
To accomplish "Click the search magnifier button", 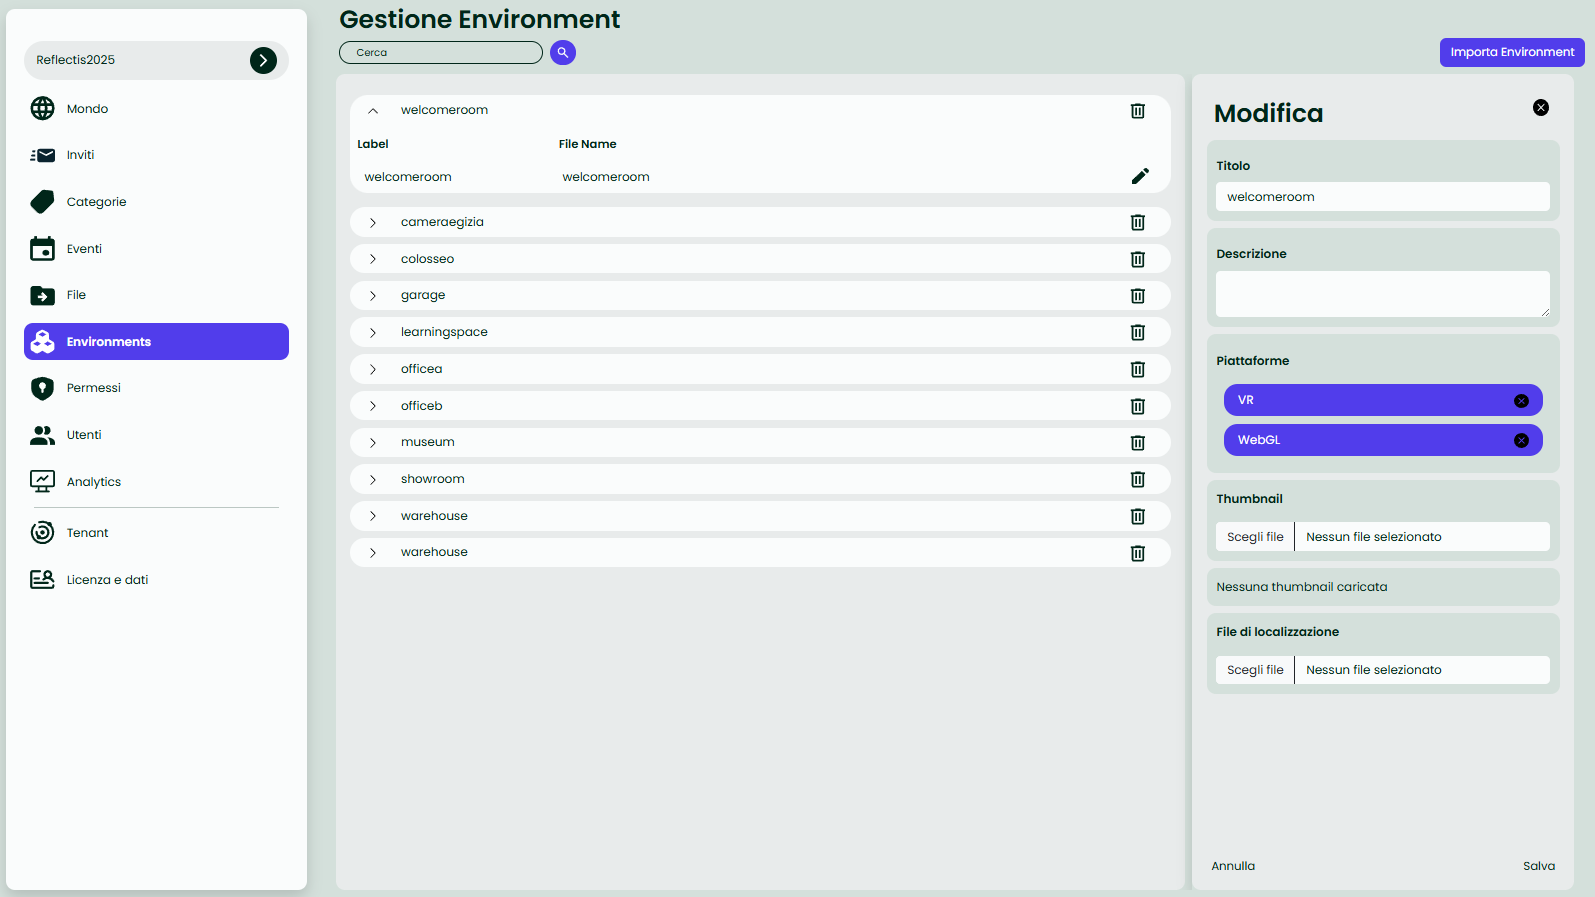I will (563, 52).
